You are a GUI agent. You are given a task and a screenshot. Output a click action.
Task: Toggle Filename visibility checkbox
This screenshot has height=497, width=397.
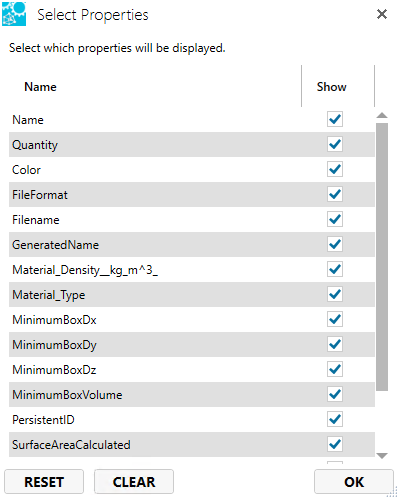tap(335, 219)
